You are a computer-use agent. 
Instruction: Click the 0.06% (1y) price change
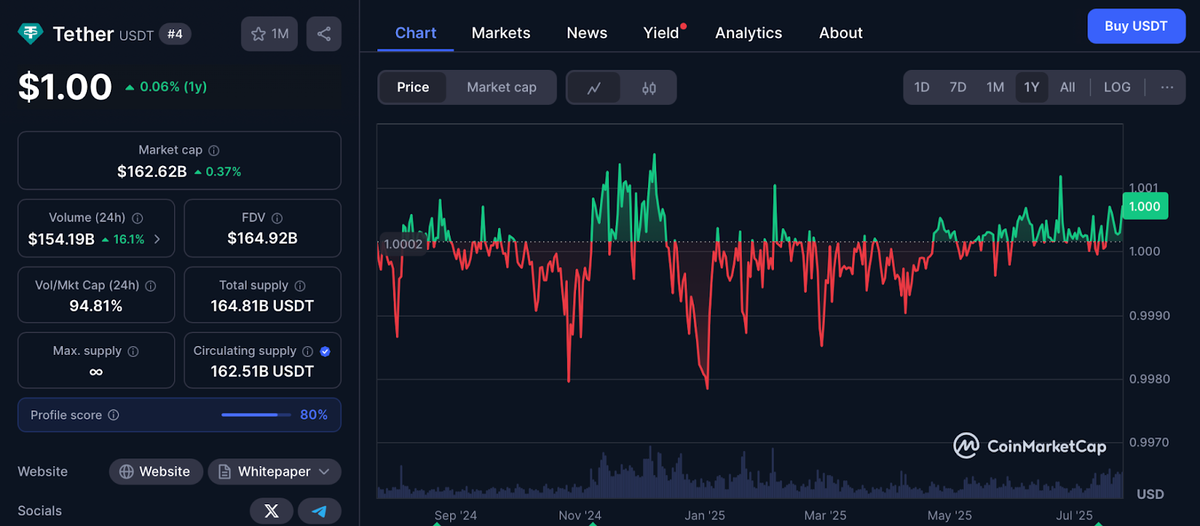point(166,87)
